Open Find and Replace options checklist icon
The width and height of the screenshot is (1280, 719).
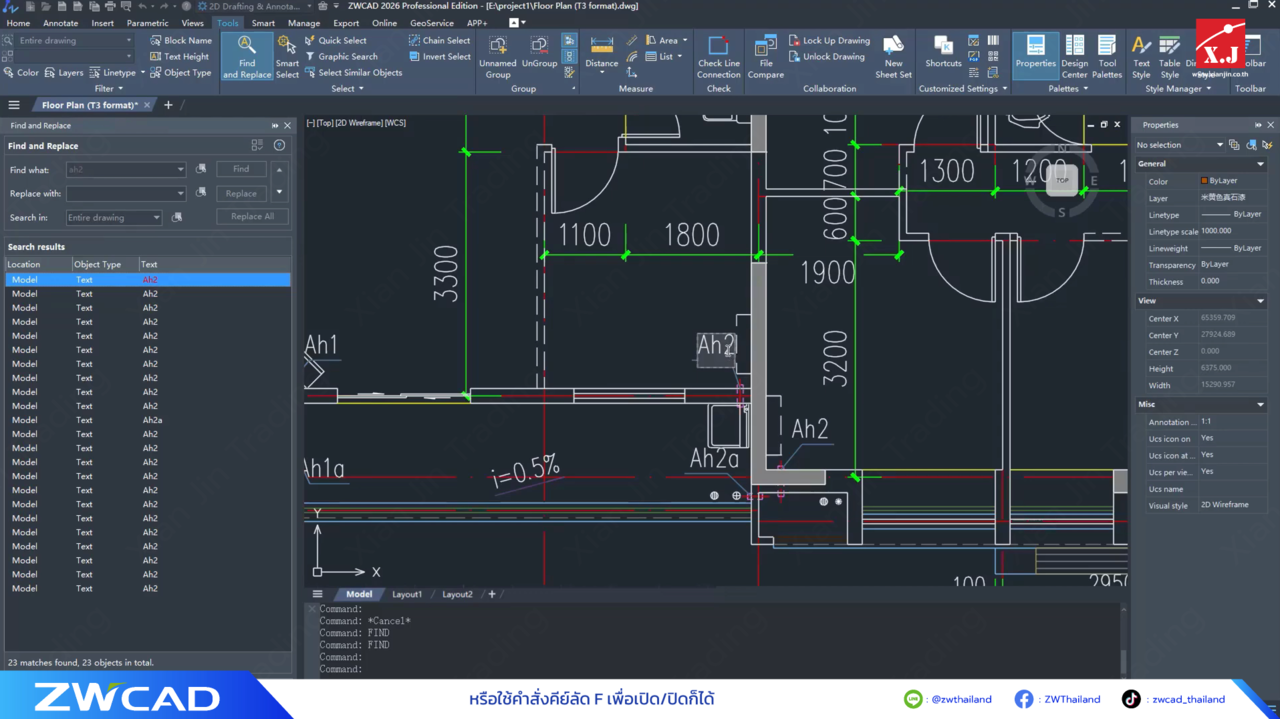click(x=257, y=146)
